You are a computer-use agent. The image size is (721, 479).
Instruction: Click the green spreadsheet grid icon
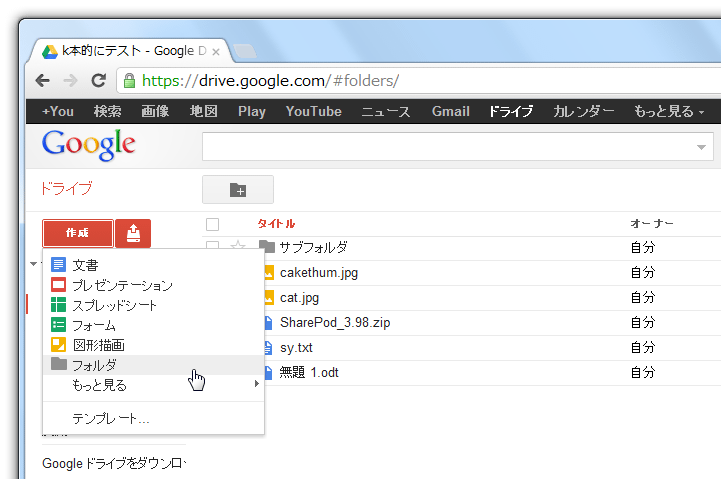click(x=58, y=304)
